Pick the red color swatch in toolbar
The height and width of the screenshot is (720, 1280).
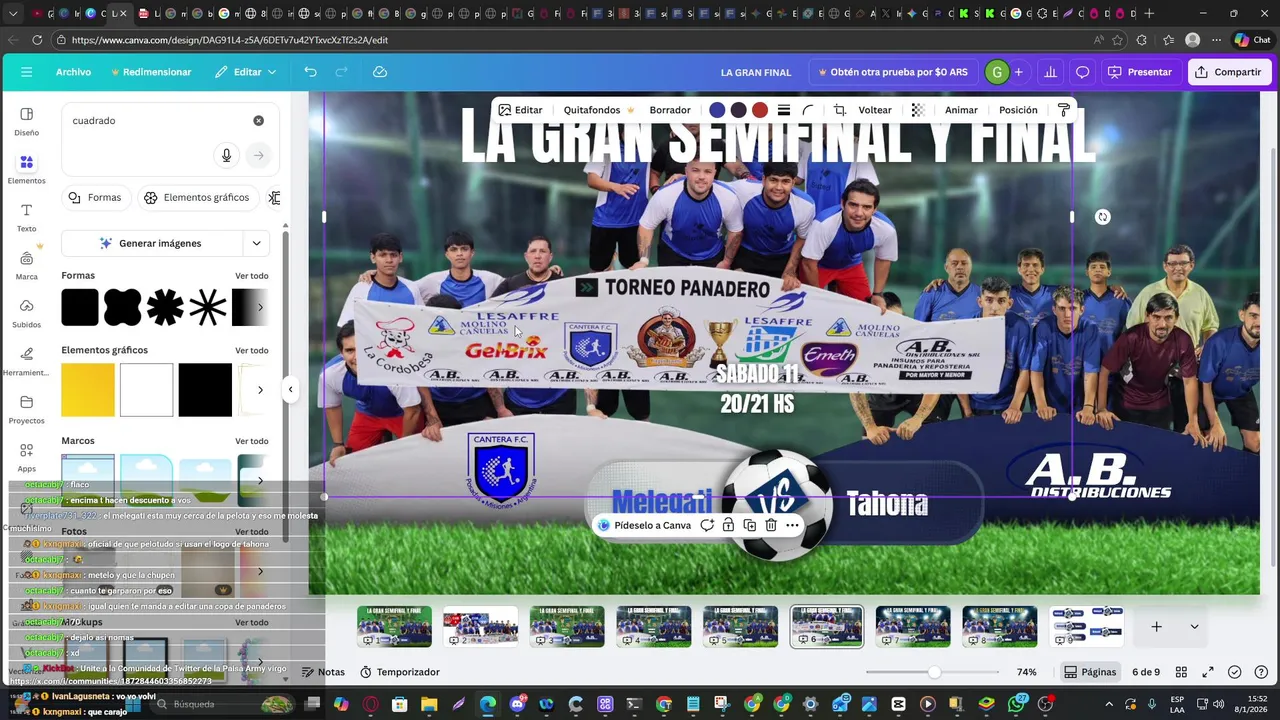(760, 110)
